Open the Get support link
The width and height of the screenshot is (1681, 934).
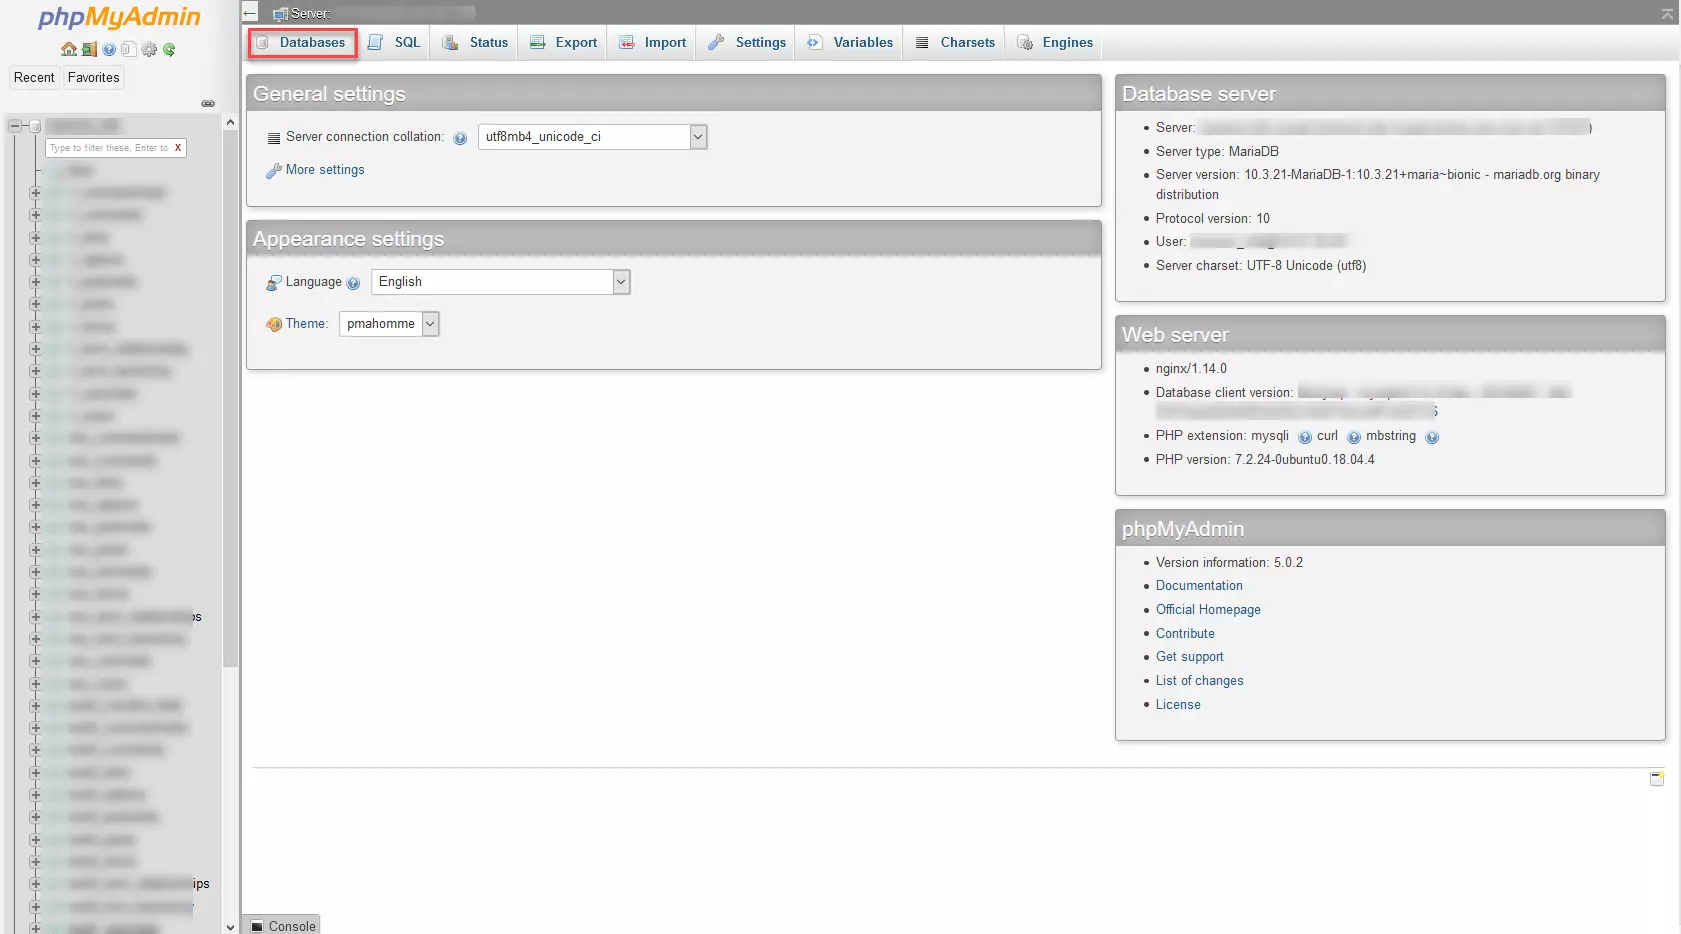tap(1190, 657)
